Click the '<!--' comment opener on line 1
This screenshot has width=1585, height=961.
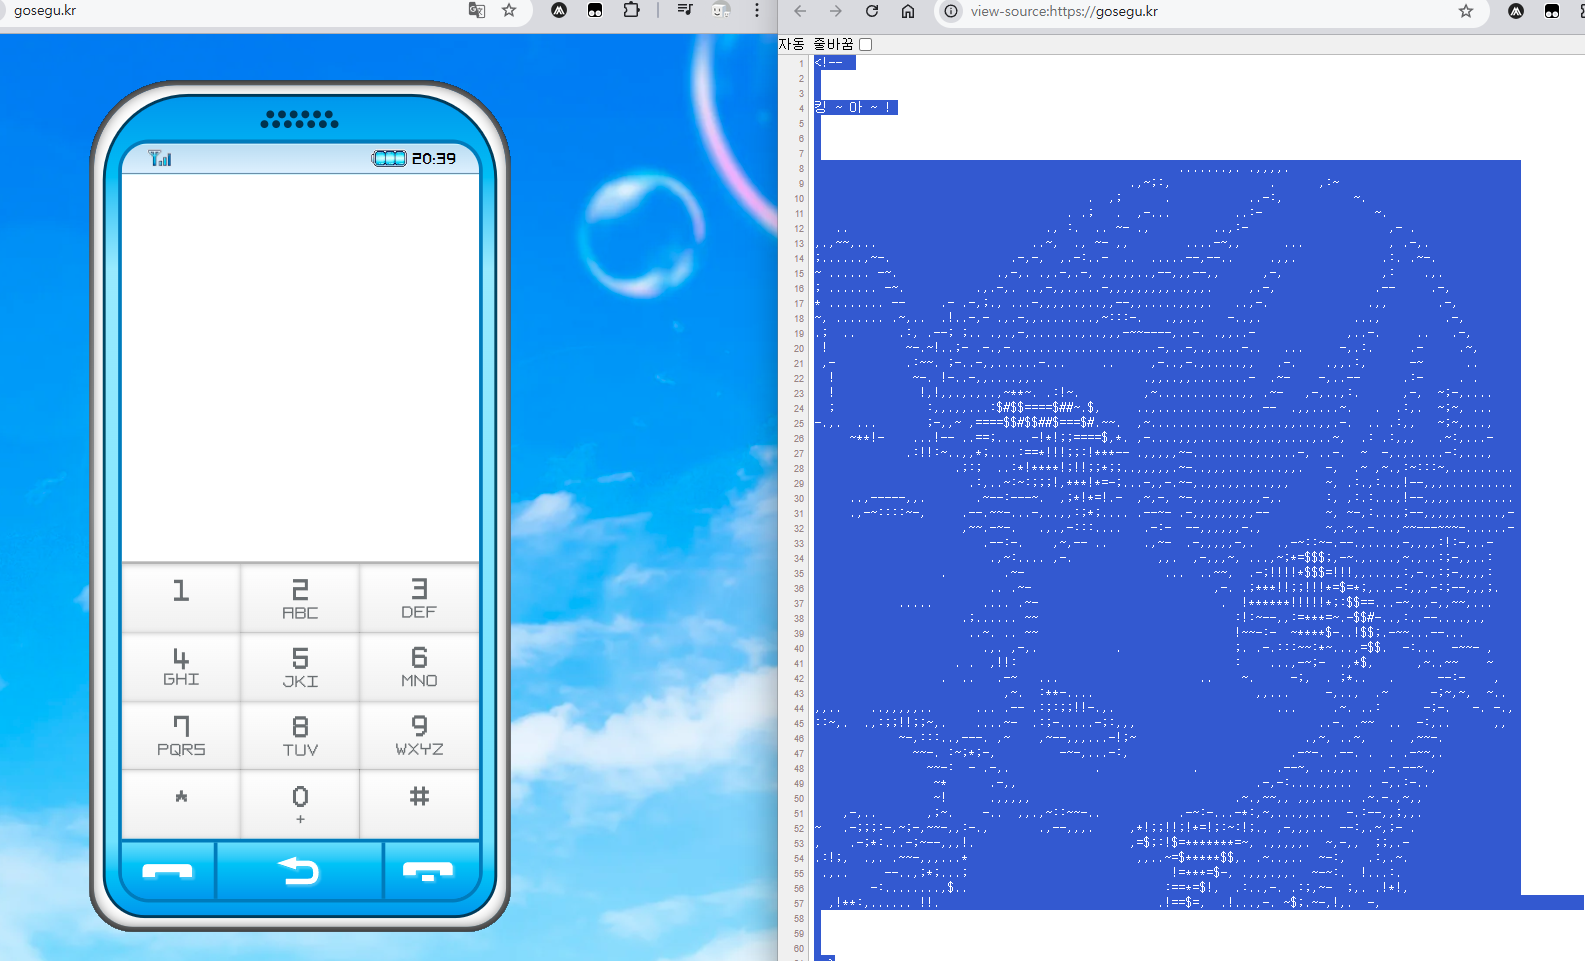point(829,62)
